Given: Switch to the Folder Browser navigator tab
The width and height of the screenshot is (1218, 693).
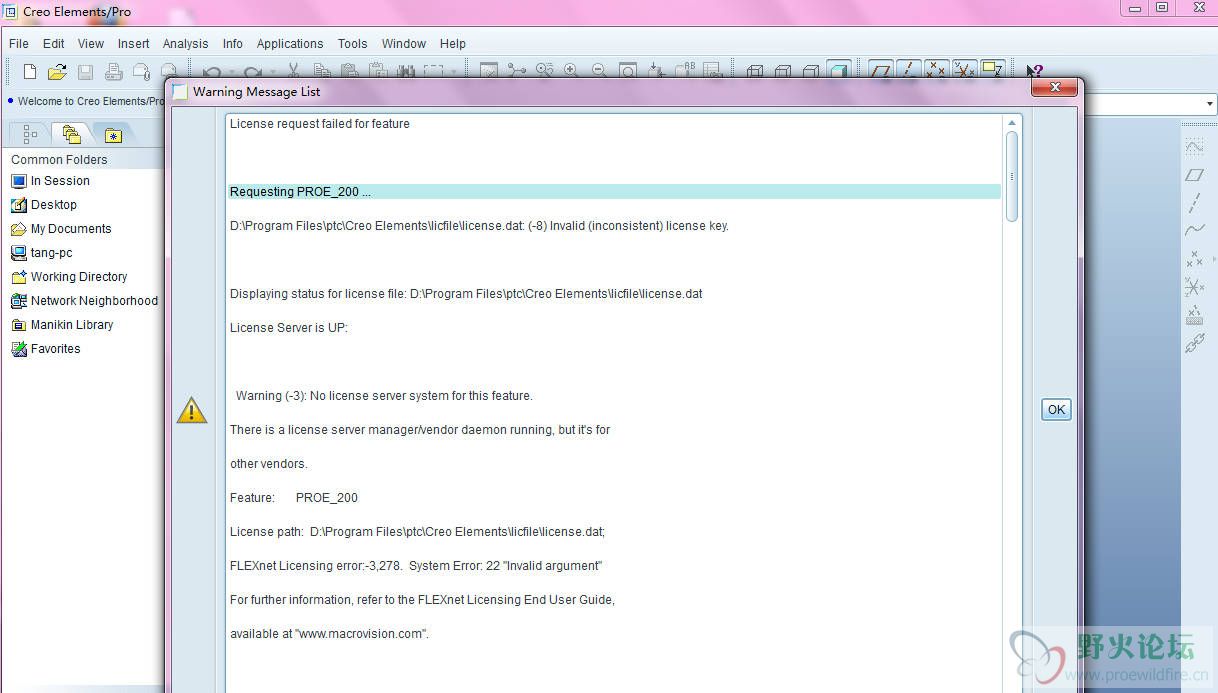Looking at the screenshot, I should pos(71,133).
